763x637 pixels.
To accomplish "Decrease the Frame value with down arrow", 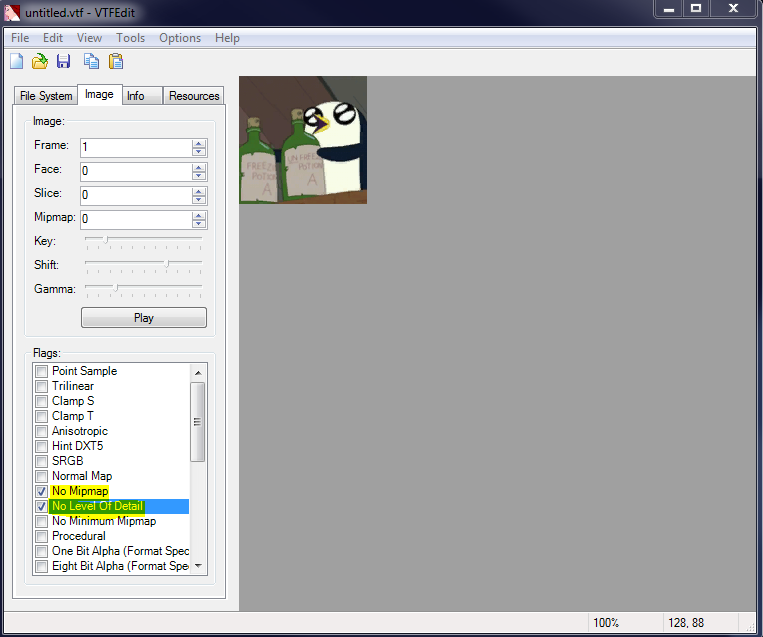I will coord(199,151).
